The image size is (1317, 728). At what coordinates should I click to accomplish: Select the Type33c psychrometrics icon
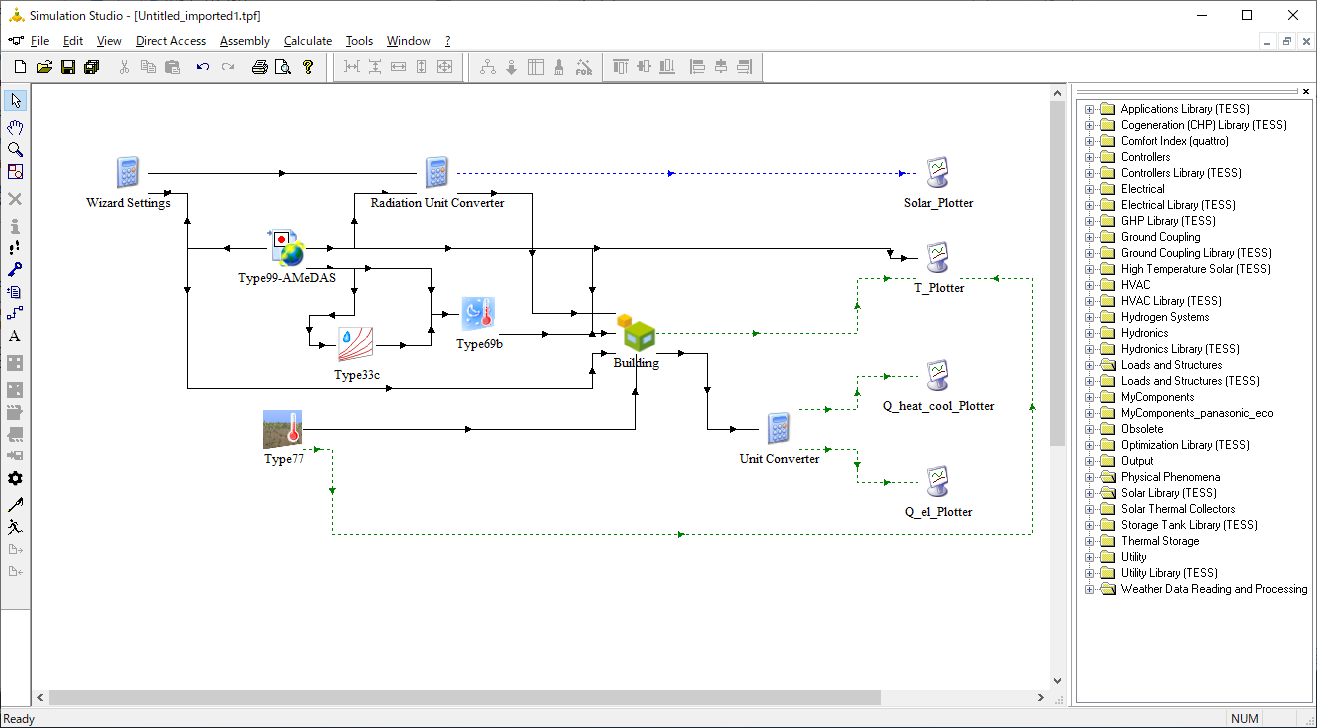[356, 345]
